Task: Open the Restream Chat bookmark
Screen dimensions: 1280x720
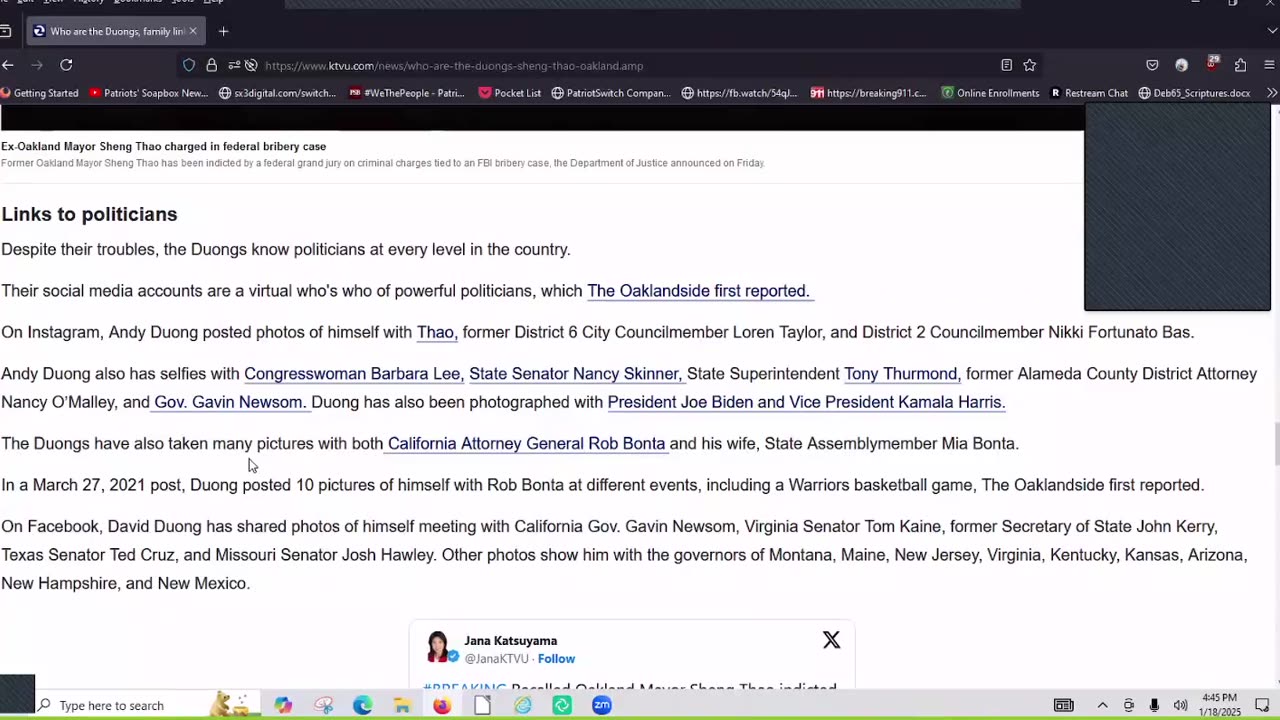Action: 1088,93
